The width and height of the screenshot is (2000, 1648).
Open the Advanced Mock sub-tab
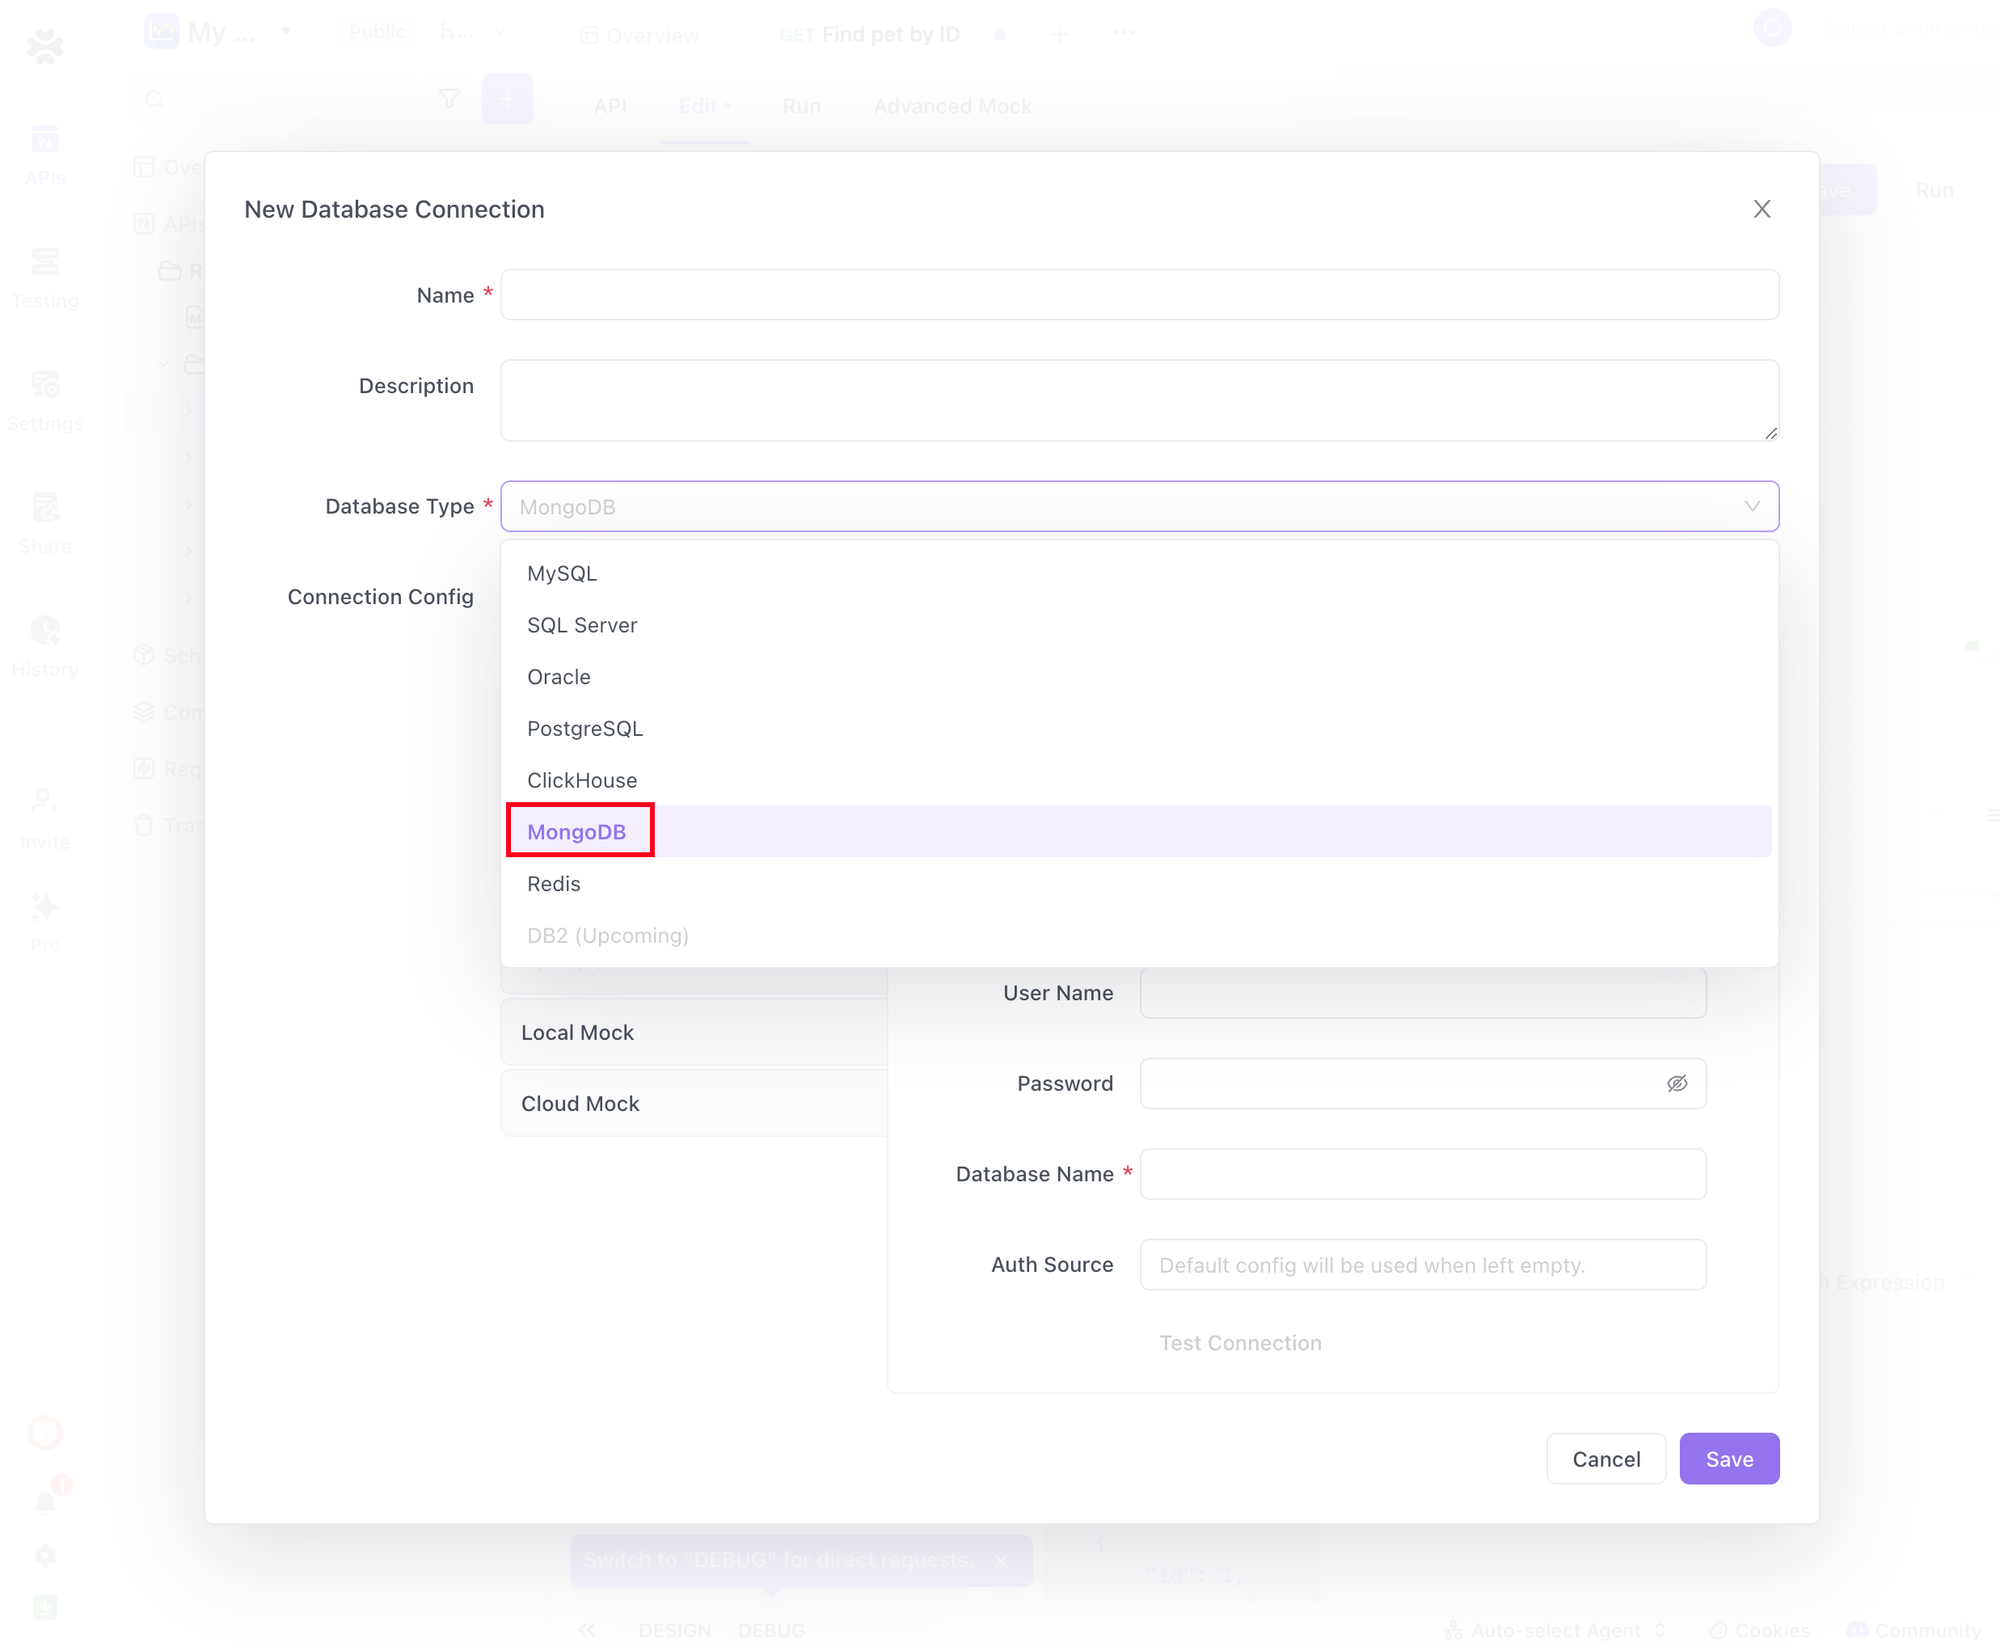pyautogui.click(x=952, y=106)
